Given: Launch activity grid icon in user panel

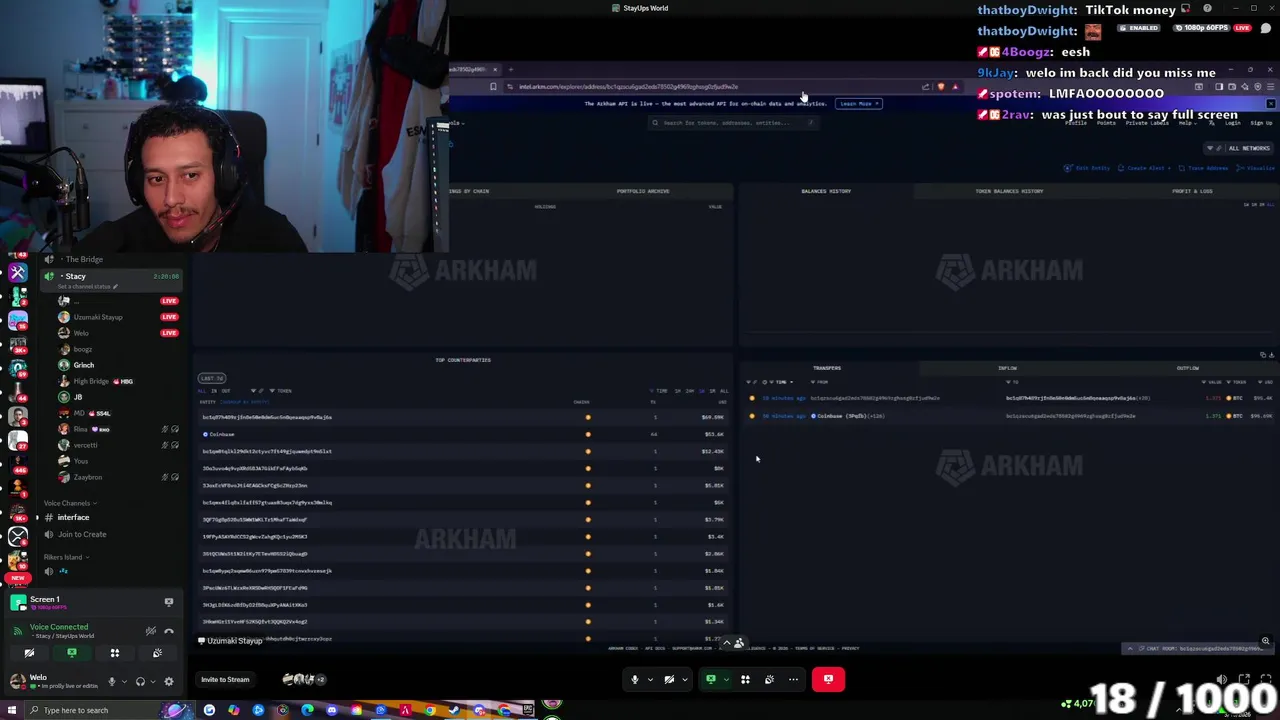Looking at the screenshot, I should pos(115,653).
